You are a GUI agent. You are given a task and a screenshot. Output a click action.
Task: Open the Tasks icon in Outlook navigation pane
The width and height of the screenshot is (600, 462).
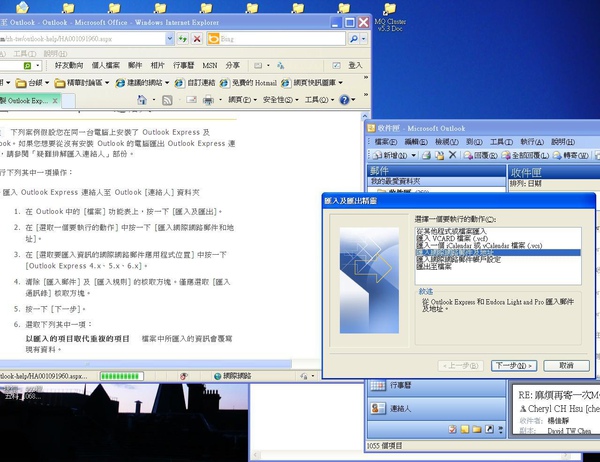(453, 429)
